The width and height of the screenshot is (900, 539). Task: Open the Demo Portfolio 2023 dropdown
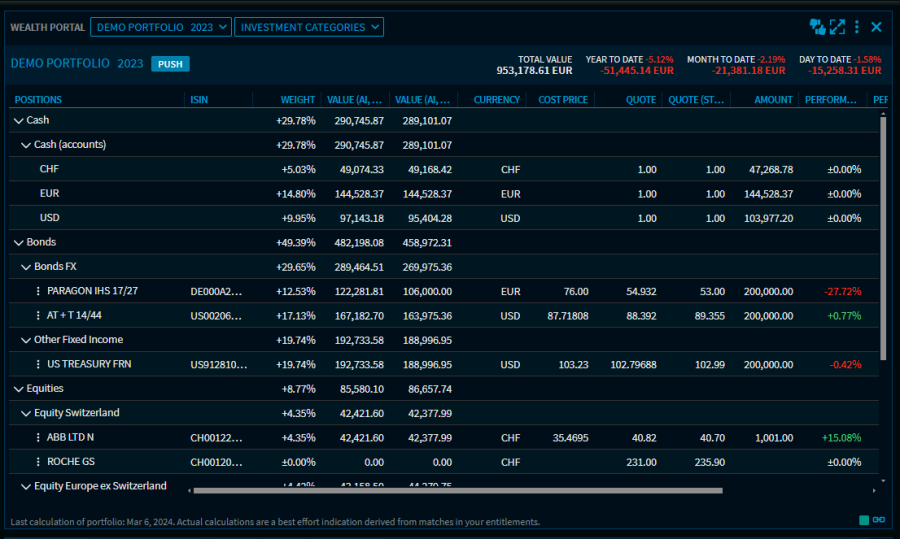pyautogui.click(x=160, y=27)
